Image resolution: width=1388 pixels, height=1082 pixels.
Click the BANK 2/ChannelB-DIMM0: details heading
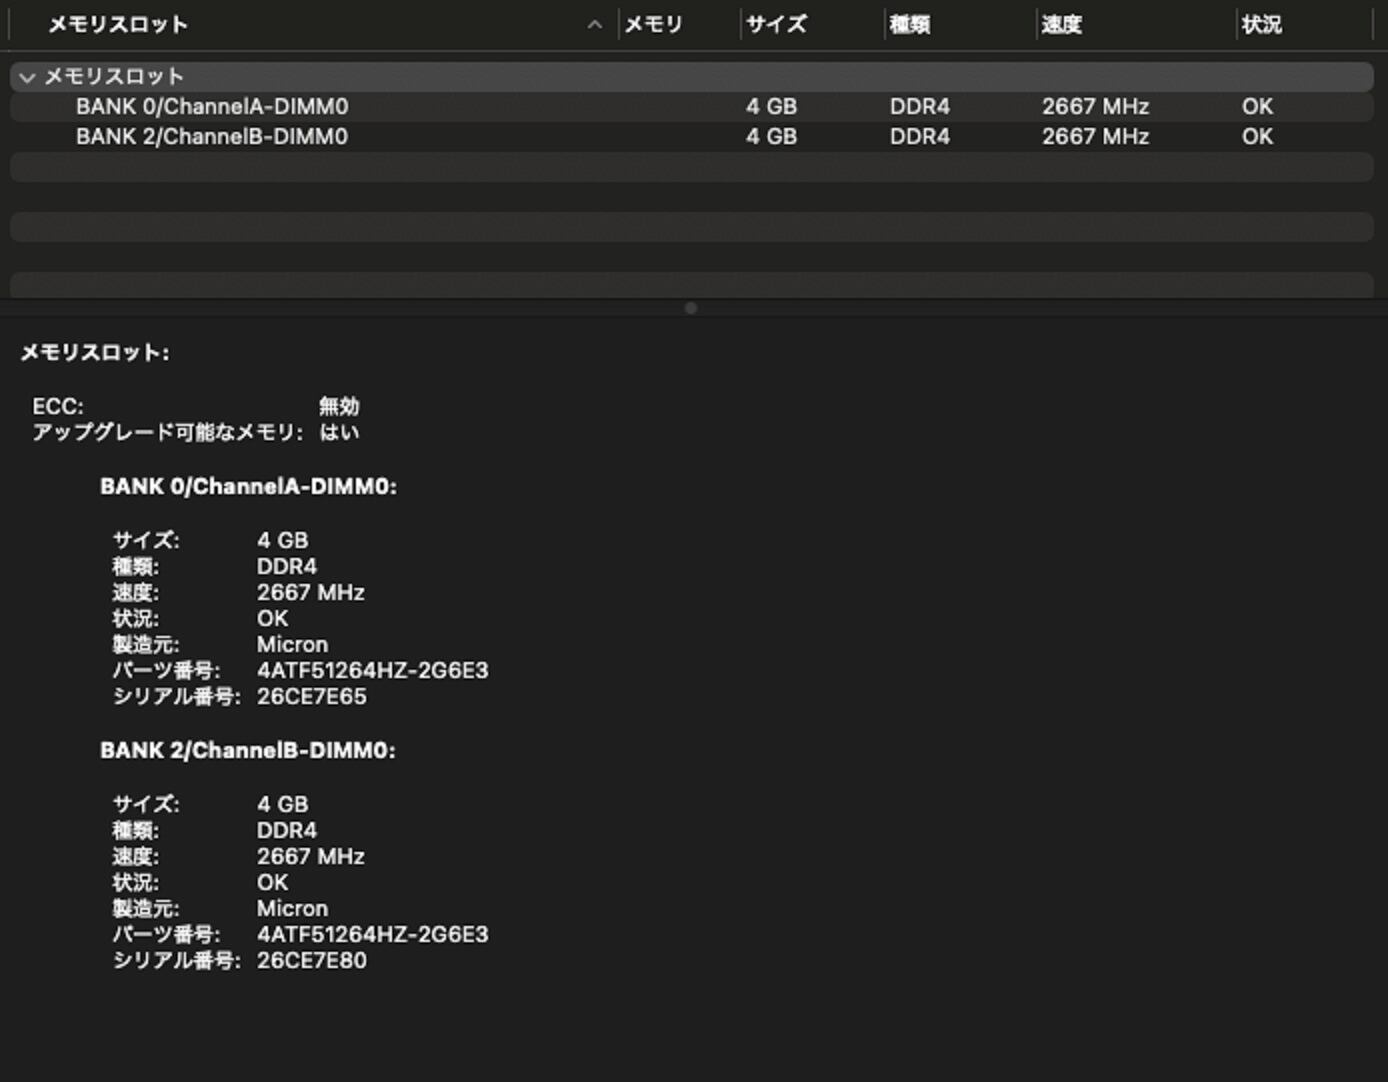(248, 751)
